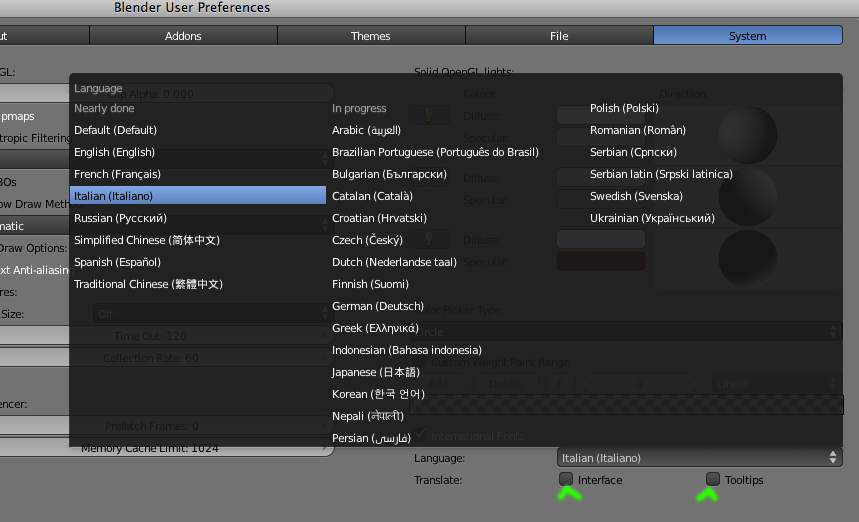Choose Brazilian Portuguese language entry
Viewport: 859px width, 522px height.
tap(435, 152)
